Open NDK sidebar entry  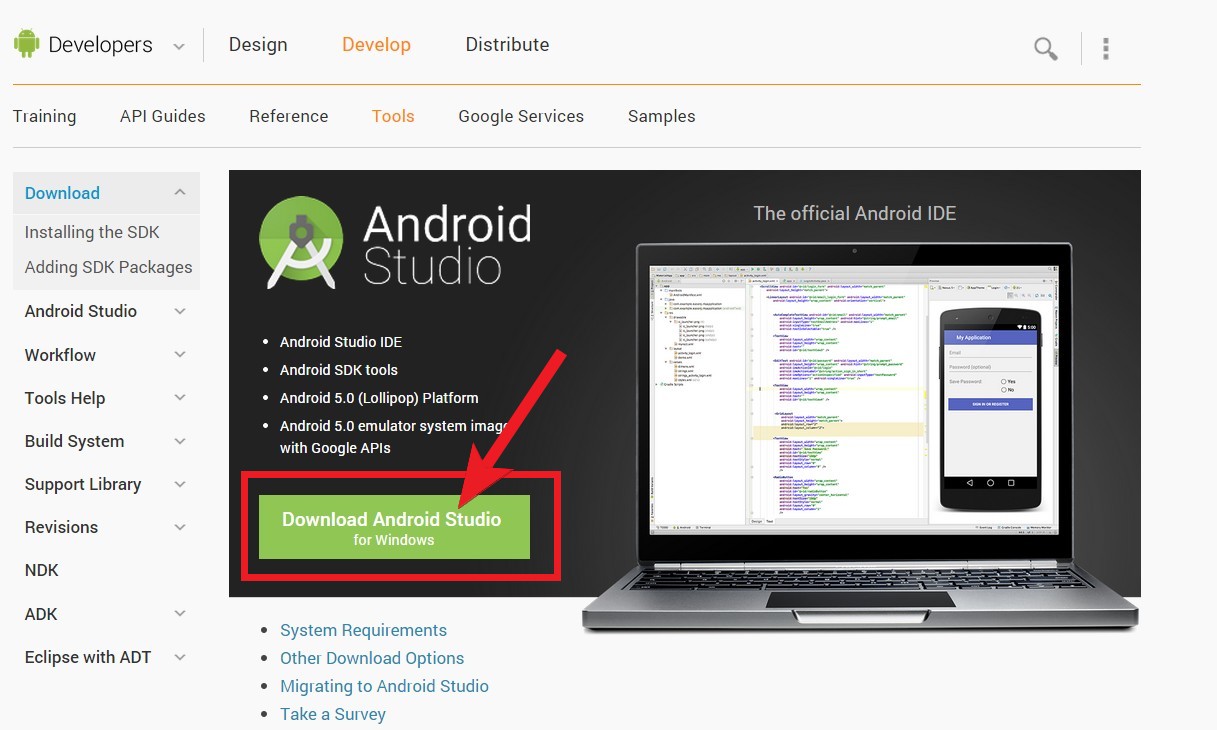coord(42,570)
